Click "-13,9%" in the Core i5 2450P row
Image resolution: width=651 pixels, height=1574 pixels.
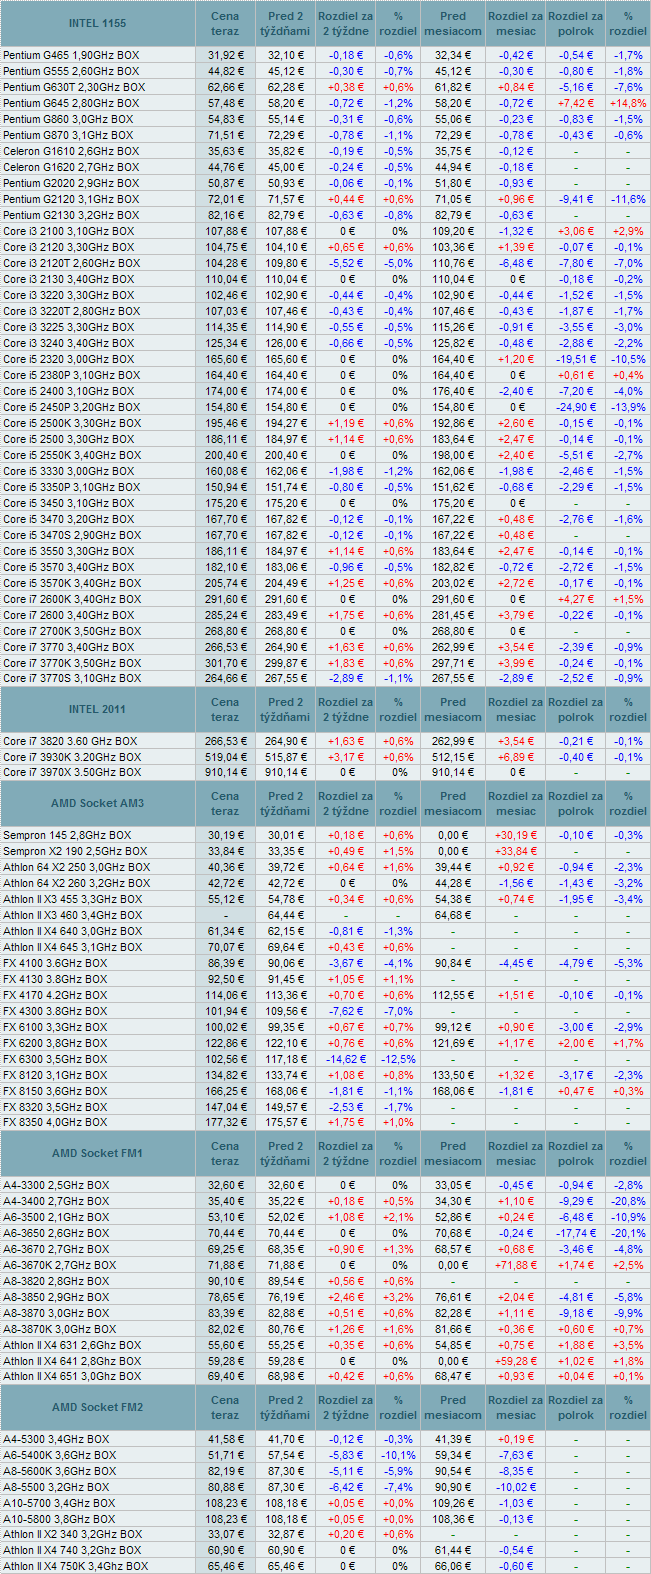point(628,407)
